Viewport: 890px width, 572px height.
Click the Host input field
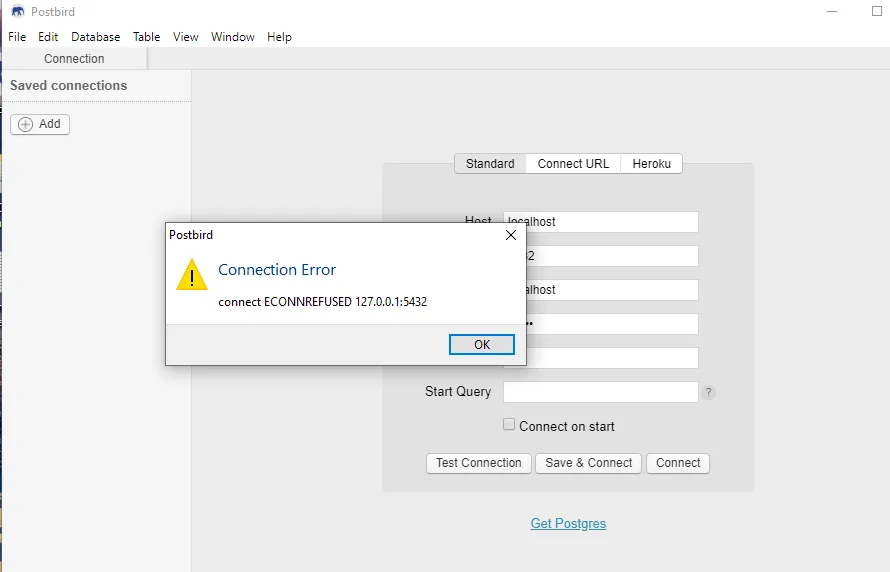point(601,222)
